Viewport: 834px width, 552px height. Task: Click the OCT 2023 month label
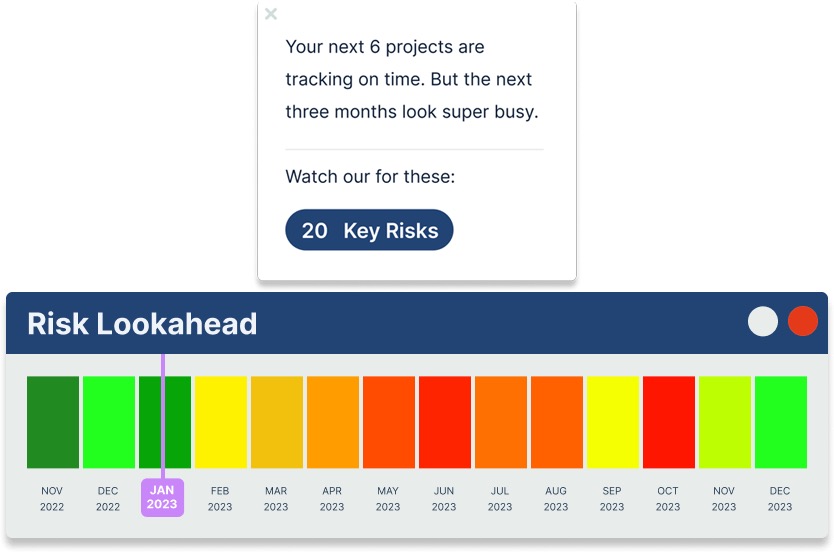coord(668,498)
